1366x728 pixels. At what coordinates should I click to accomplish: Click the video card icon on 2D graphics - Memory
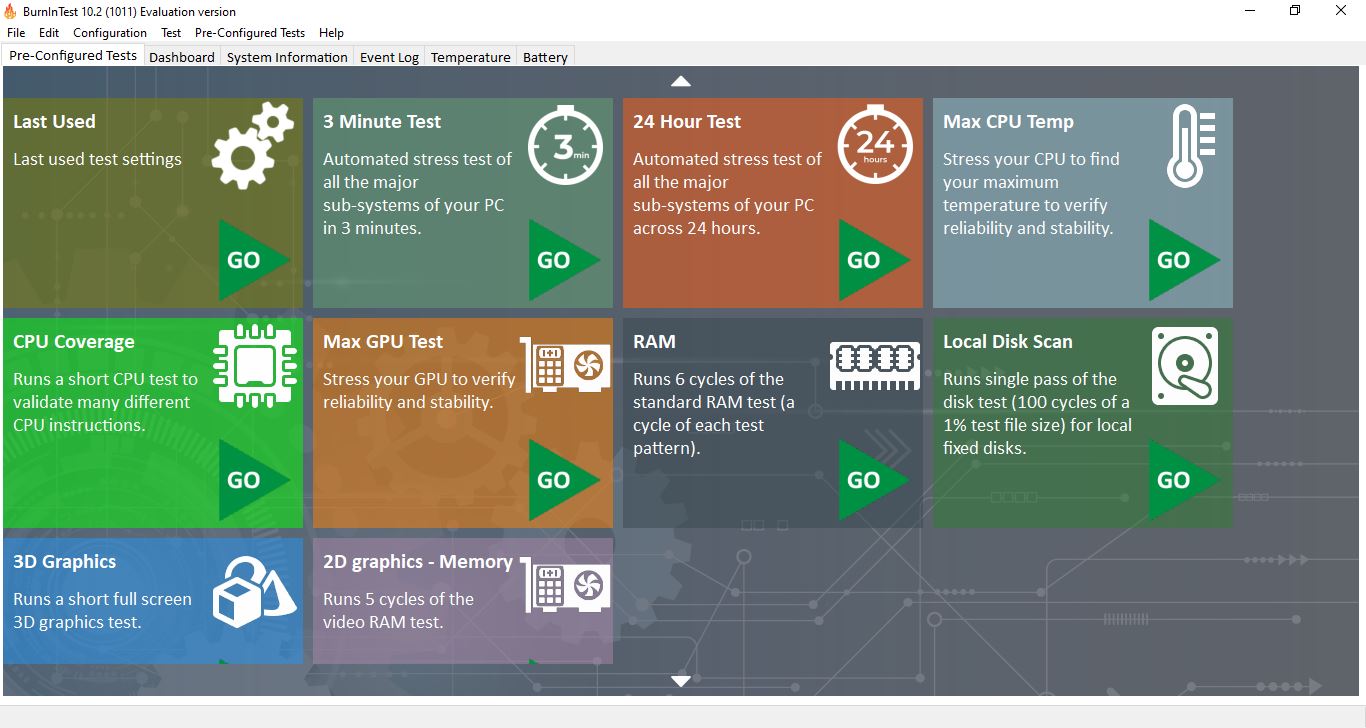(565, 584)
